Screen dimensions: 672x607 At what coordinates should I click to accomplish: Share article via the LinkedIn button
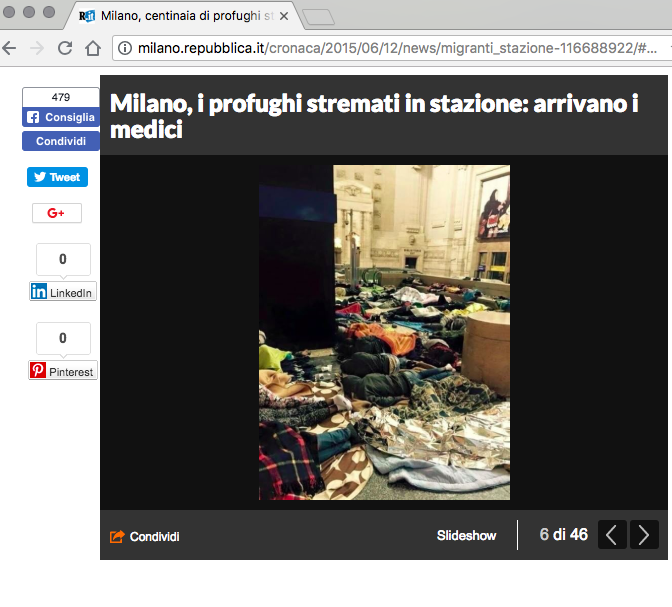coord(63,292)
